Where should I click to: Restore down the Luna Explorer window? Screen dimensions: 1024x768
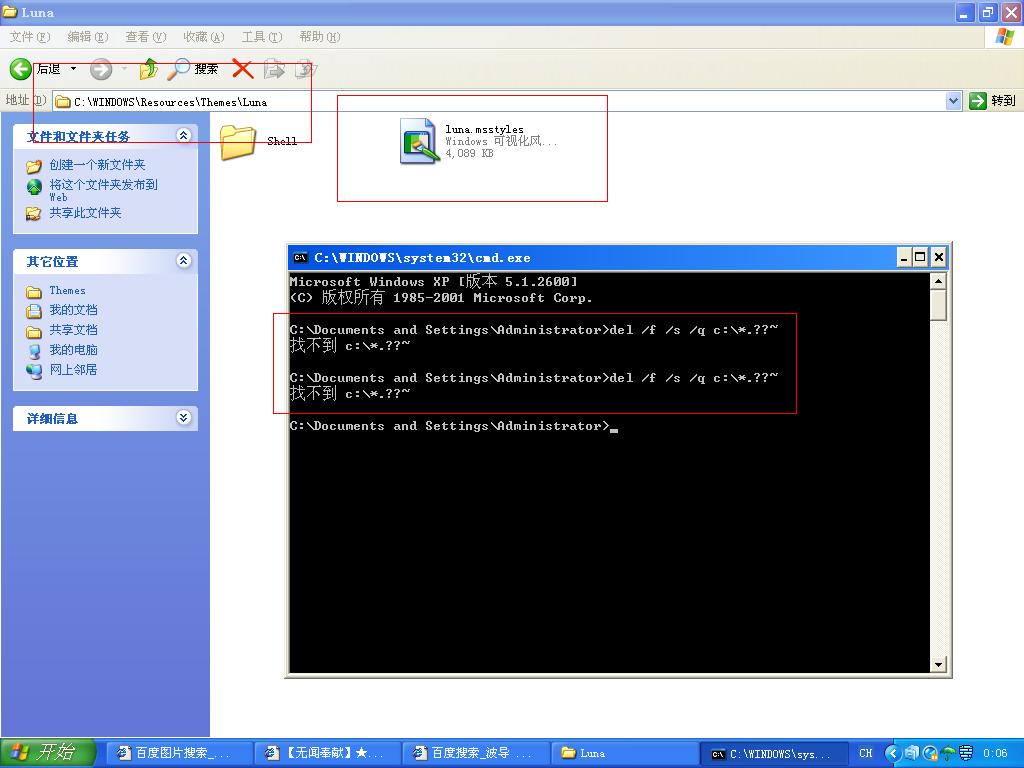point(988,12)
